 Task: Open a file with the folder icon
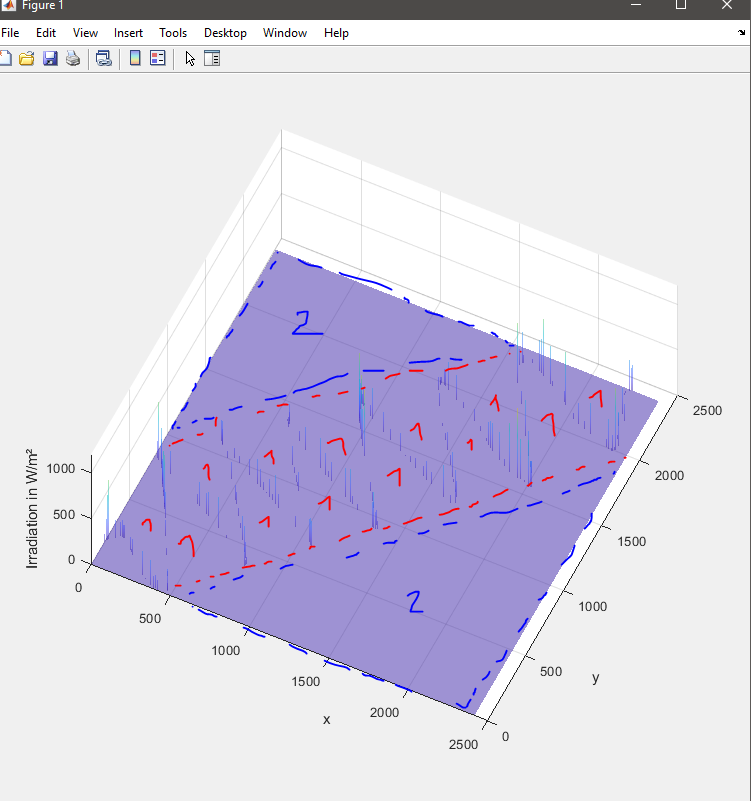(27, 59)
